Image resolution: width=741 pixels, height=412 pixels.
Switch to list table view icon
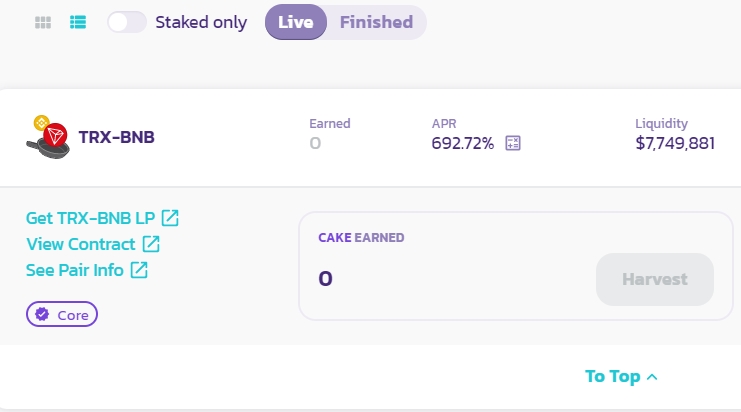(78, 22)
